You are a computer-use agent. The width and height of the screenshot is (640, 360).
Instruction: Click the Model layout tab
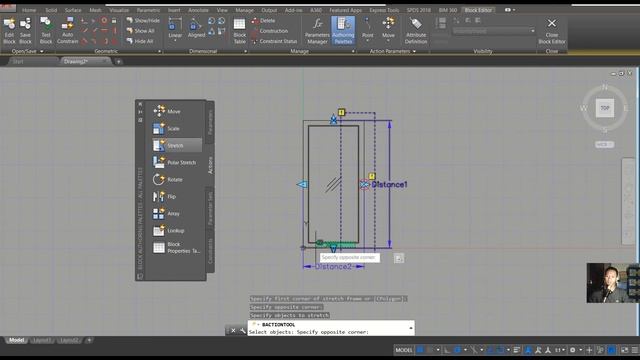click(x=16, y=340)
